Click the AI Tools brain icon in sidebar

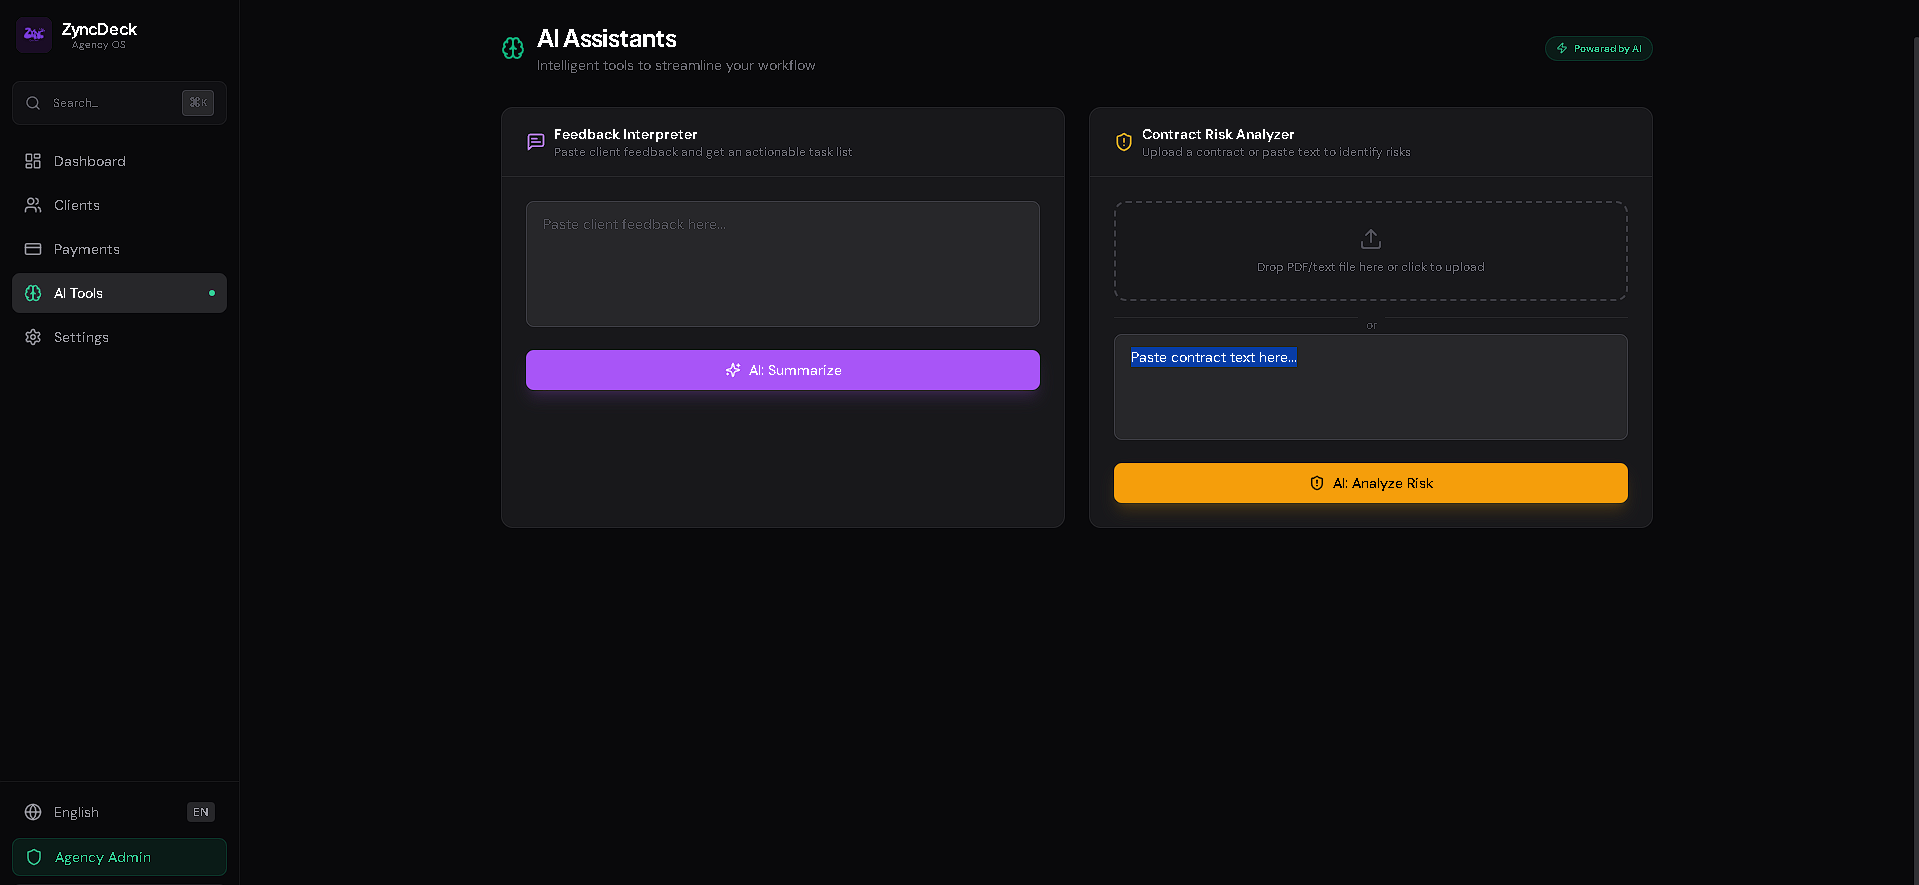click(33, 293)
